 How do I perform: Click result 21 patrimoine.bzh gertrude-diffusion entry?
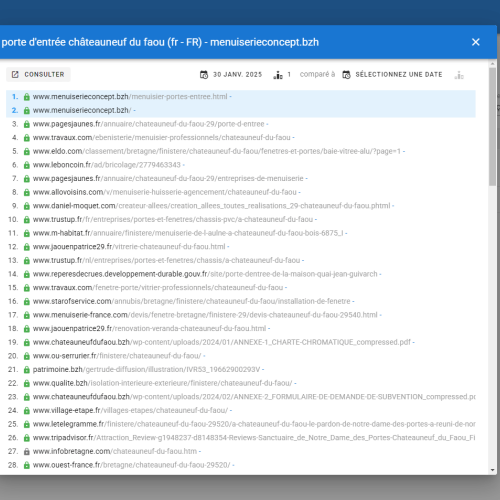point(146,370)
